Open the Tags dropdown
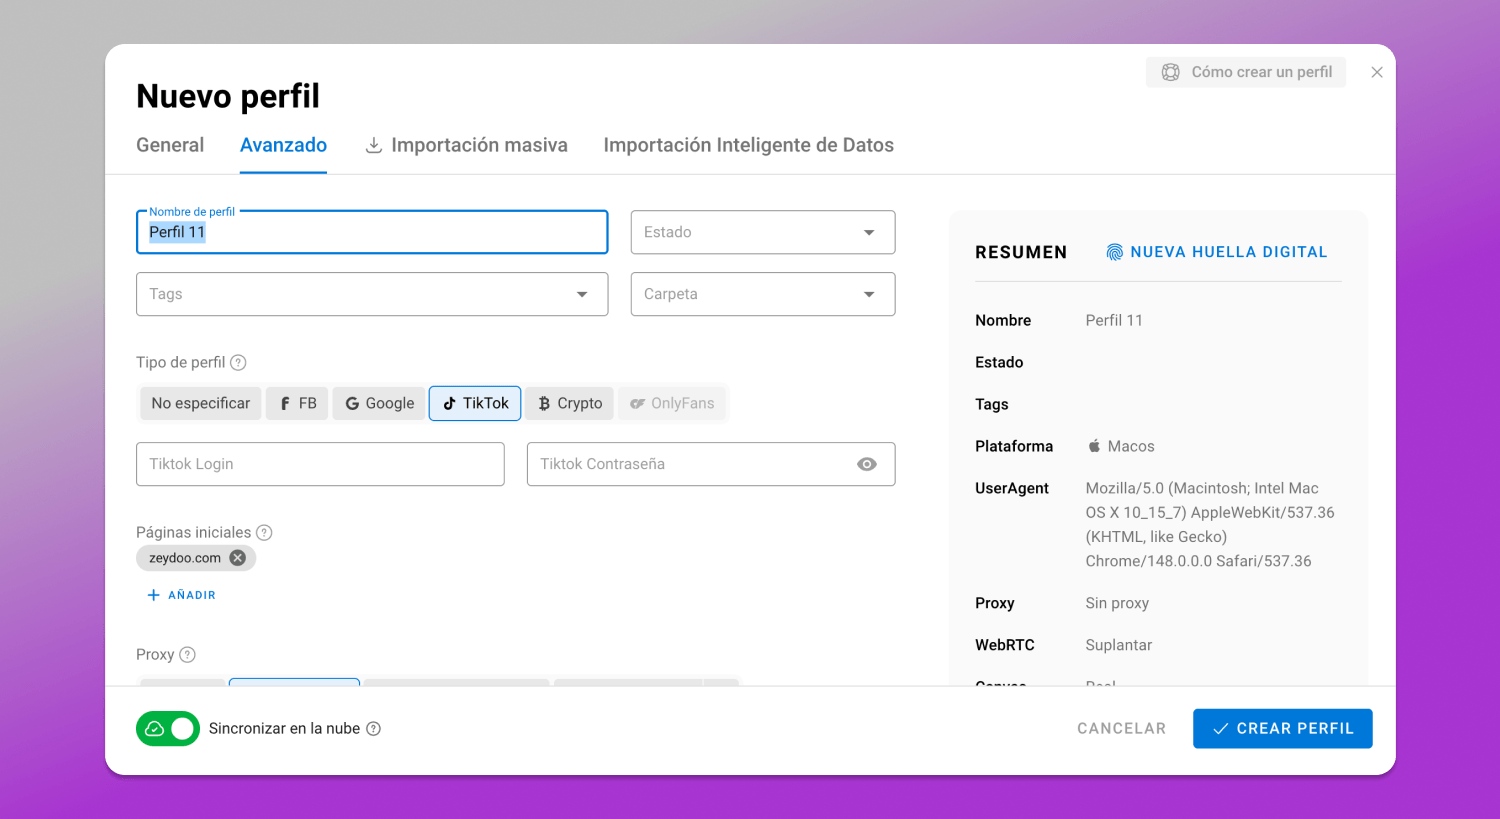Screen dimensions: 1500x819 (x=372, y=294)
